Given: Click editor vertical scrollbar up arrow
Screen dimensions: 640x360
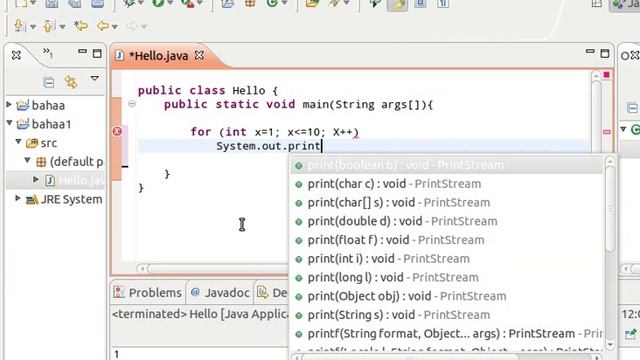Looking at the screenshot, I should [596, 76].
